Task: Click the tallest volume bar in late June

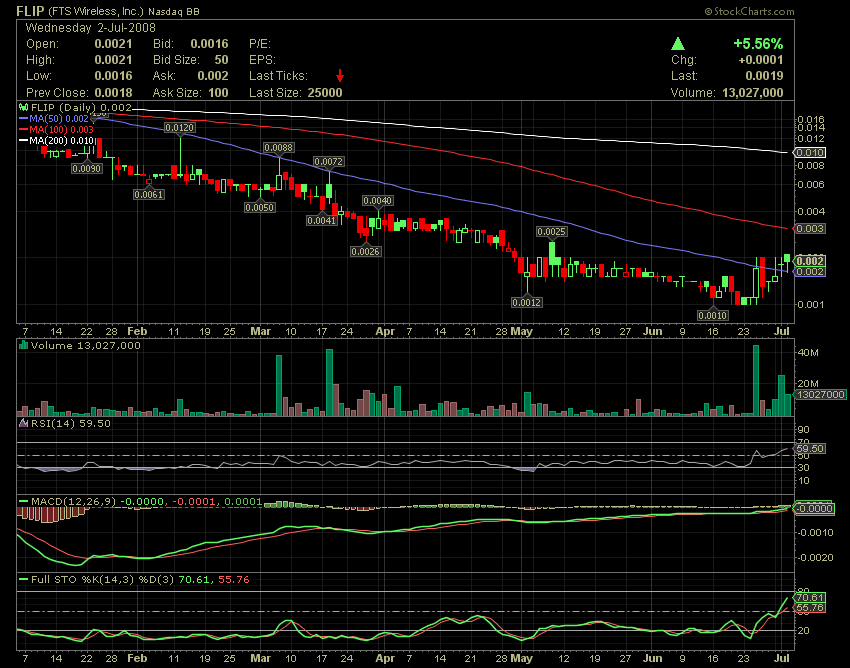Action: click(756, 381)
